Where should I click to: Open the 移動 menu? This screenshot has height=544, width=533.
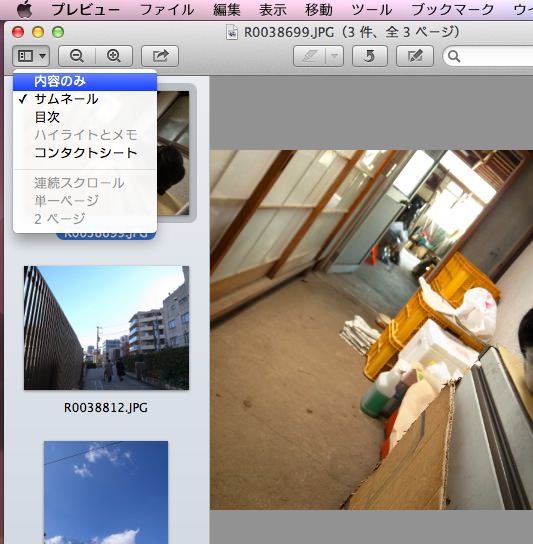tap(319, 9)
